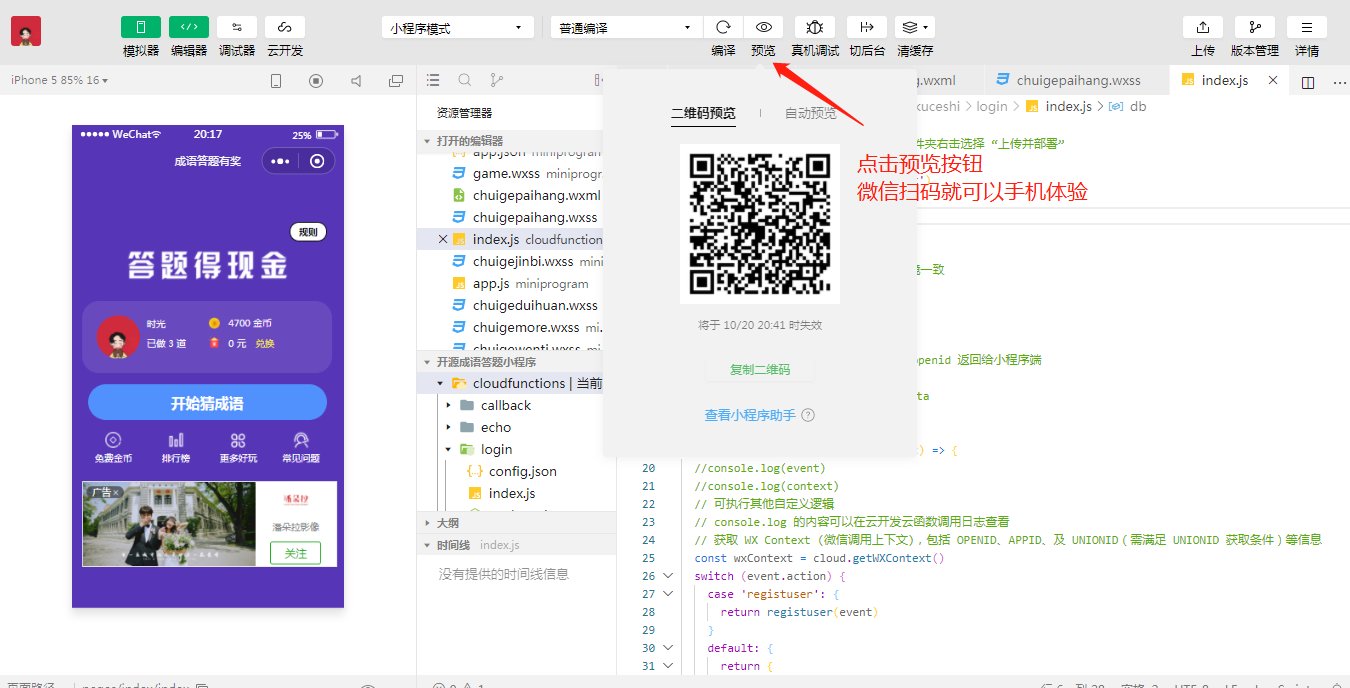This screenshot has width=1350, height=688.
Task: Click the db breadcrumb symbol
Action: pos(1128,106)
